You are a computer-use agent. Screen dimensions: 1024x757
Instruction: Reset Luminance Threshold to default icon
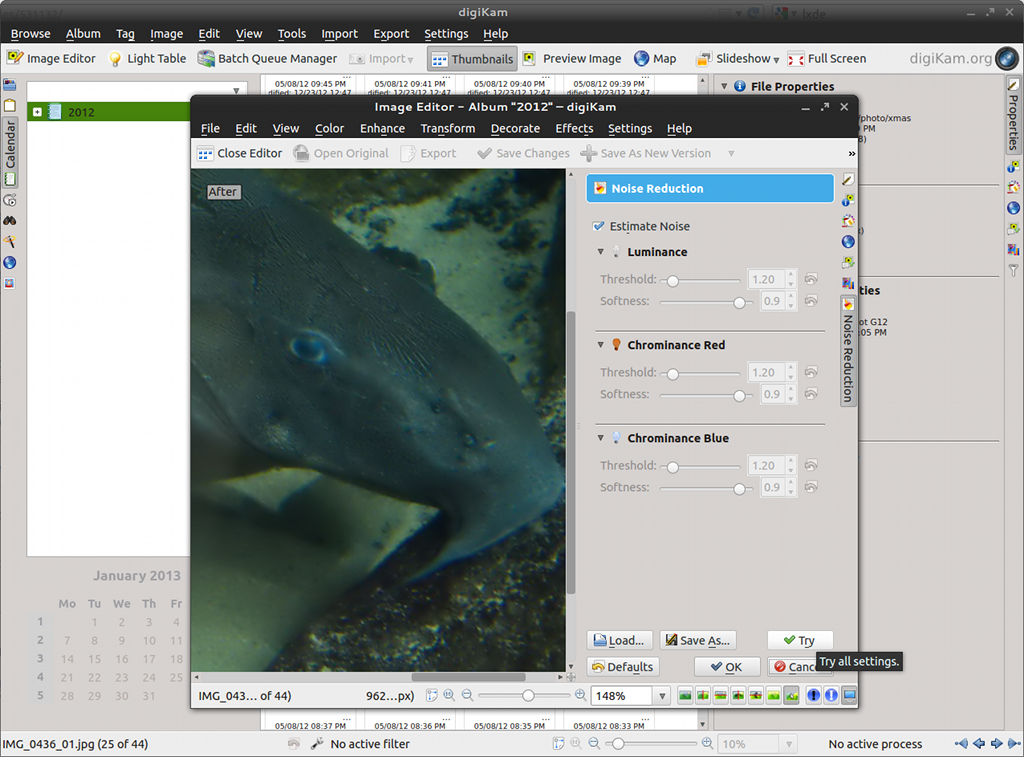click(811, 280)
